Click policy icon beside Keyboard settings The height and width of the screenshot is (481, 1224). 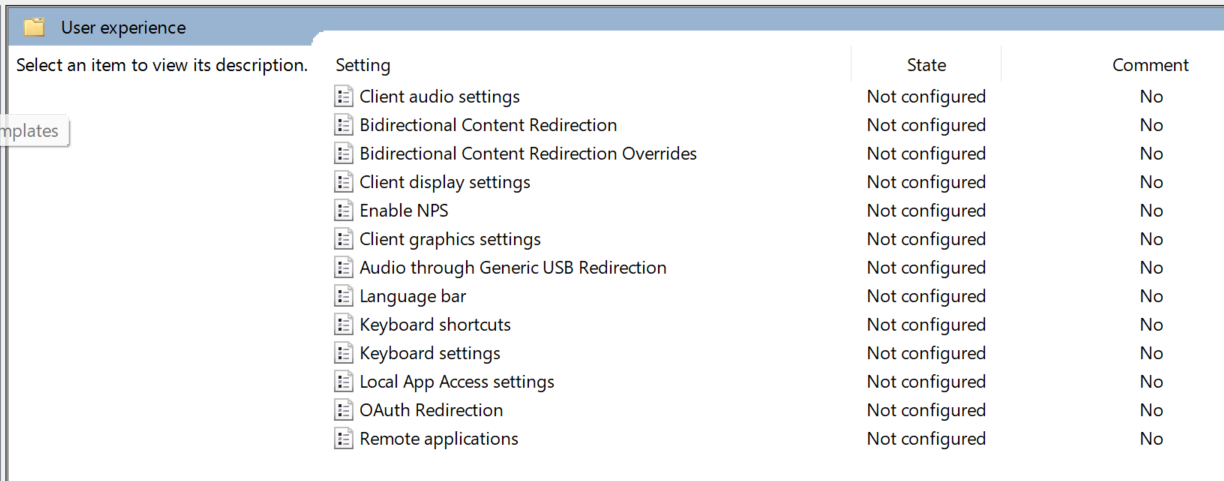(x=344, y=353)
